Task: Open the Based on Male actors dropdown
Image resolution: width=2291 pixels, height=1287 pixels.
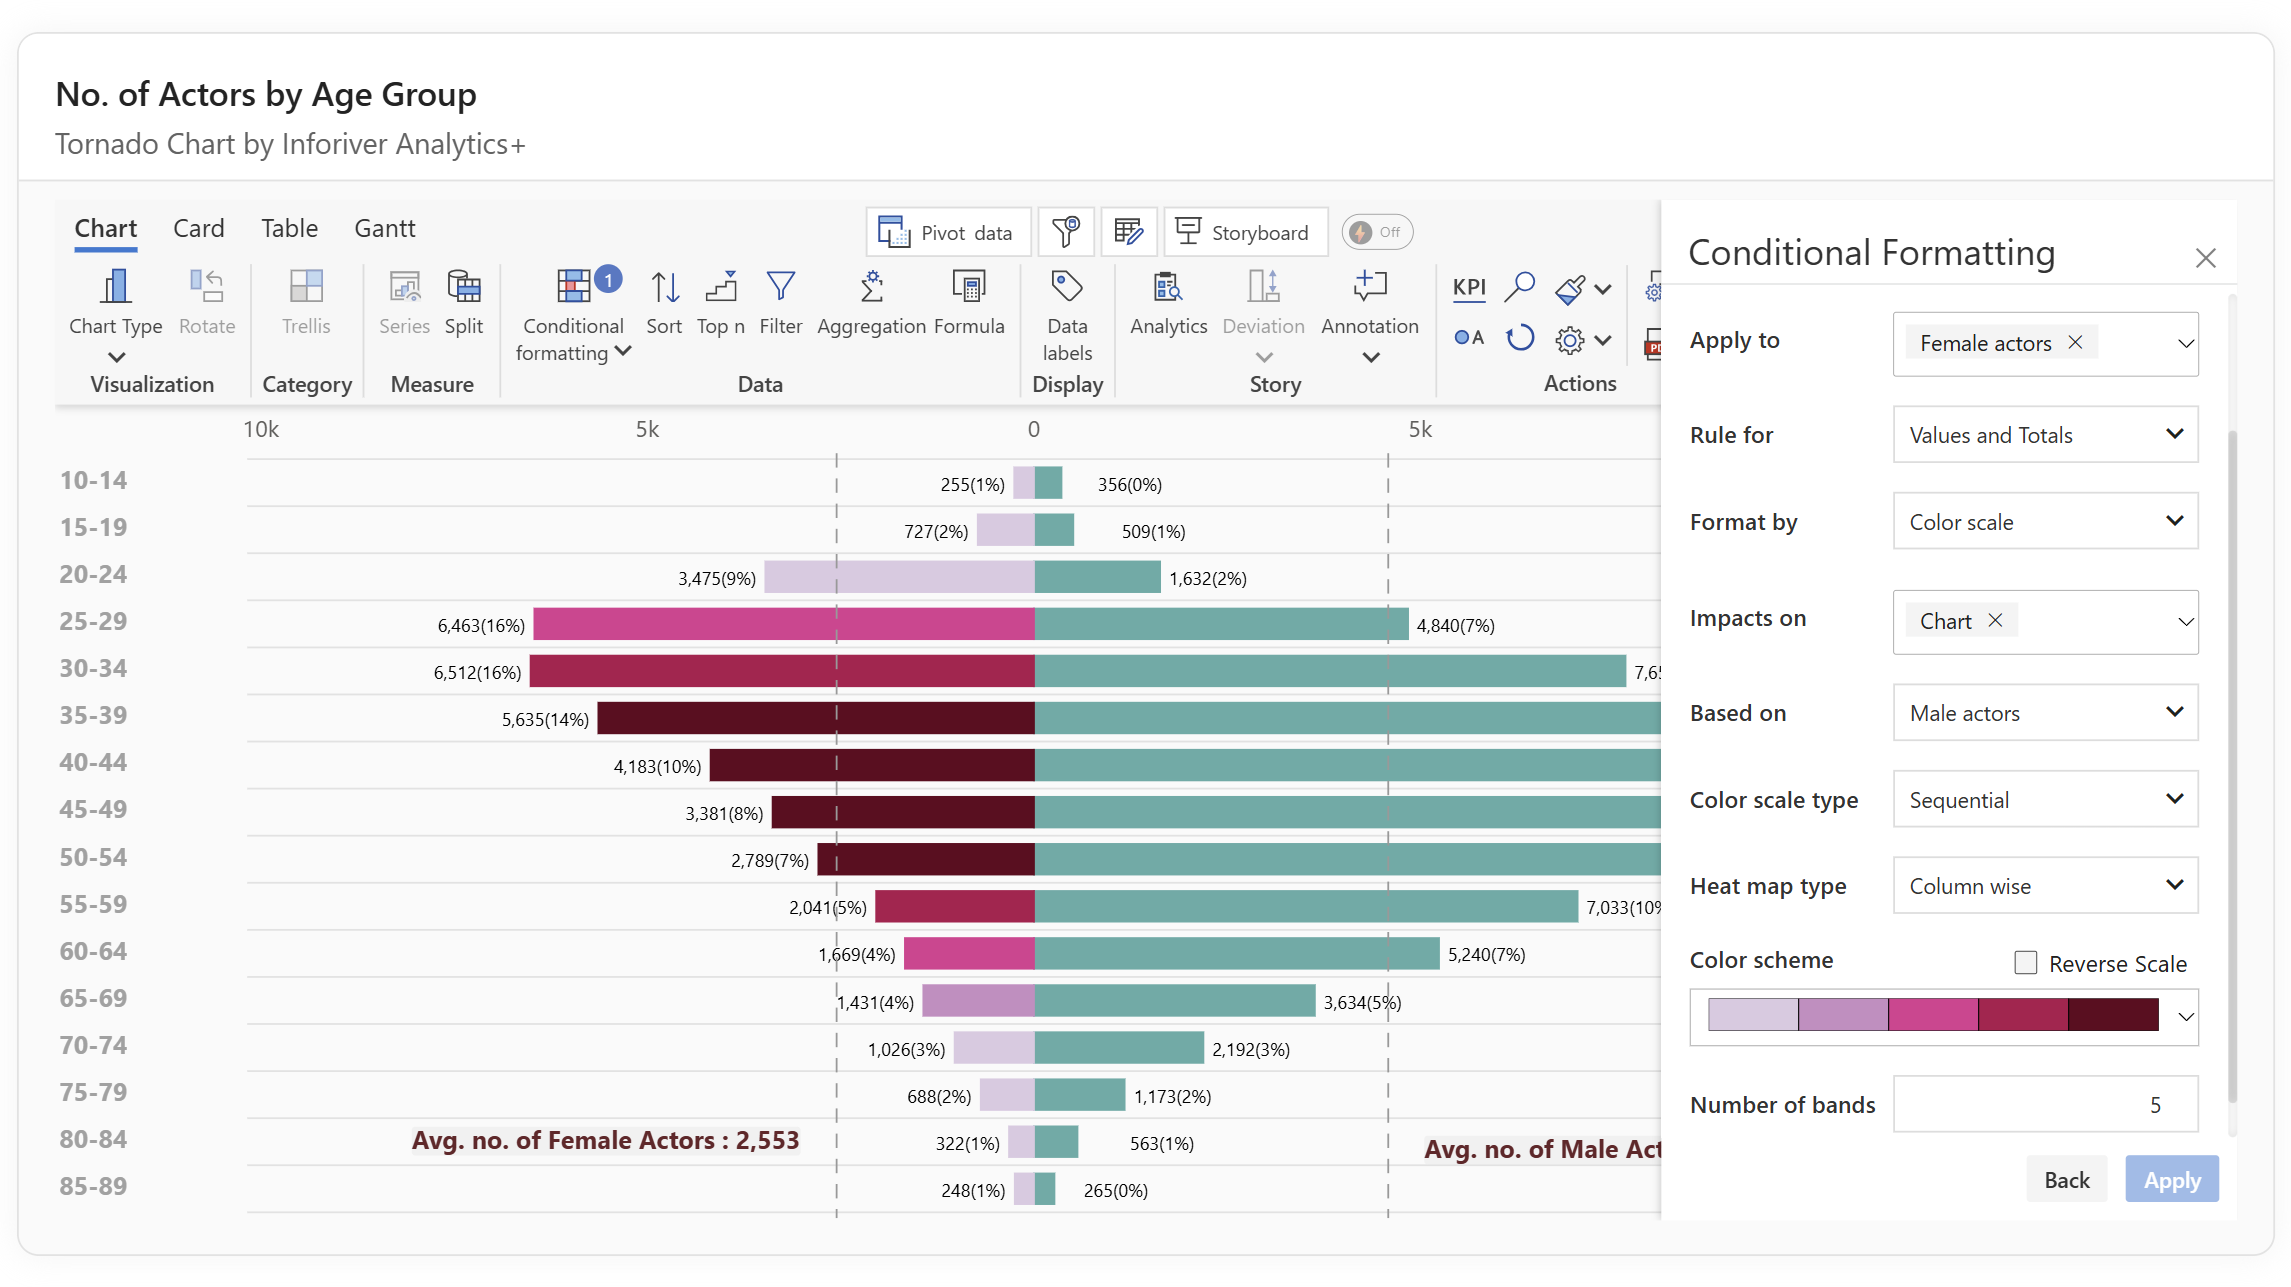Action: (x=2045, y=712)
